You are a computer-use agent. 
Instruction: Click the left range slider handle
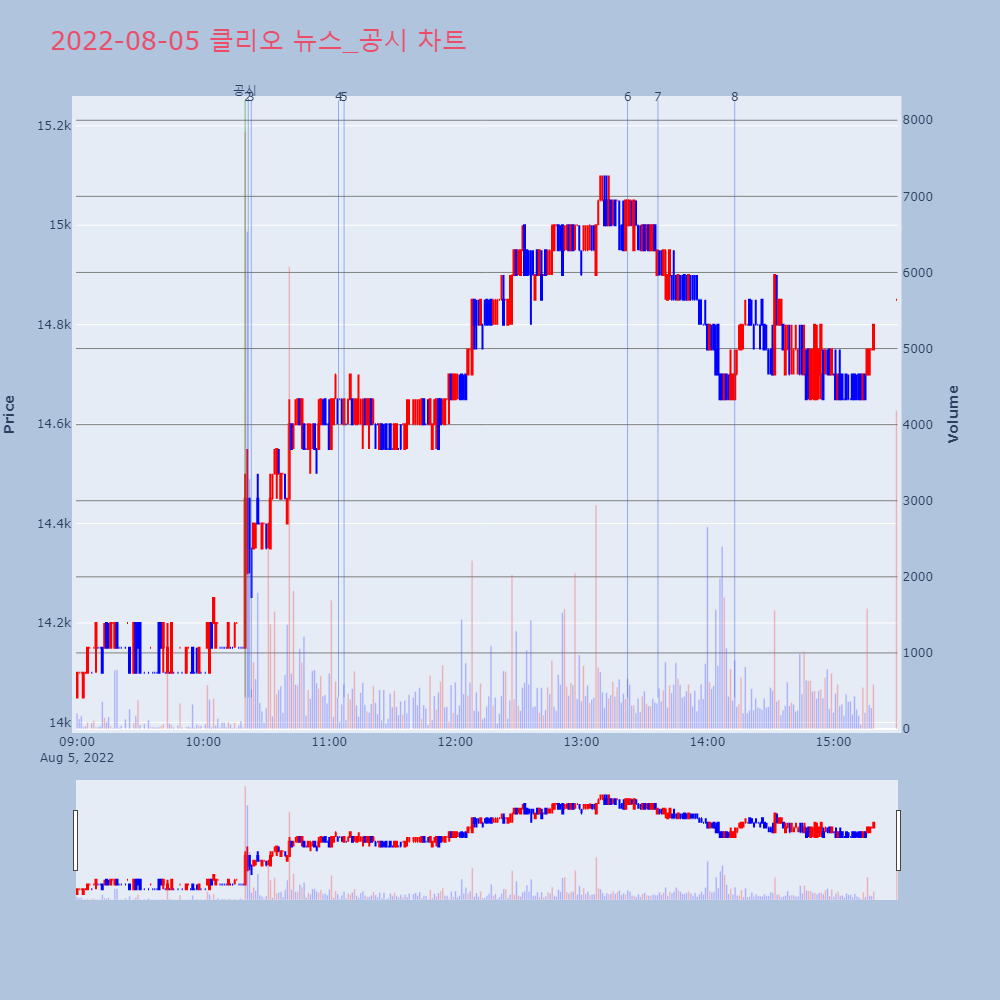(75, 840)
